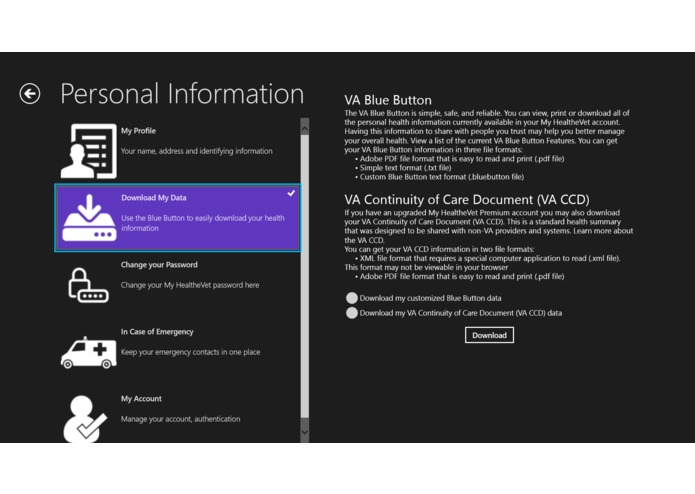
Task: Go back with the circled arrow button
Action: 30,93
